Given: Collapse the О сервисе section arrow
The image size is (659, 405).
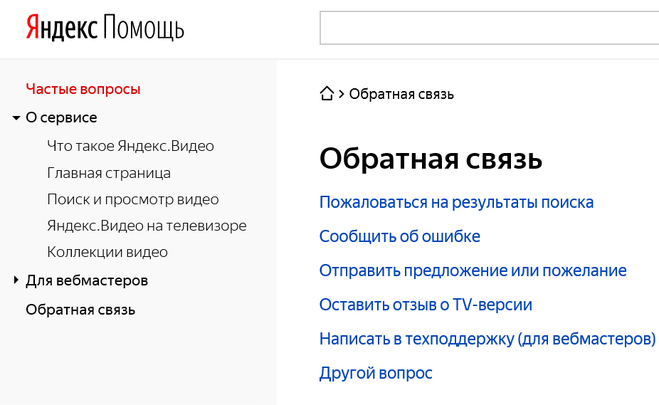Looking at the screenshot, I should coord(16,118).
